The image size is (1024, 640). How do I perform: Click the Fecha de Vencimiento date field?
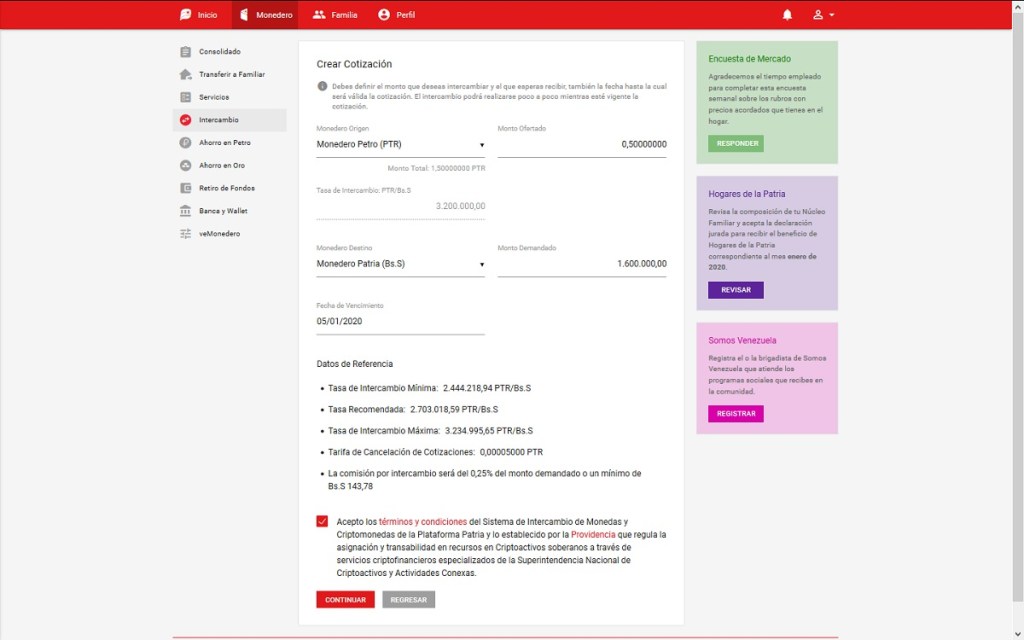400,322
